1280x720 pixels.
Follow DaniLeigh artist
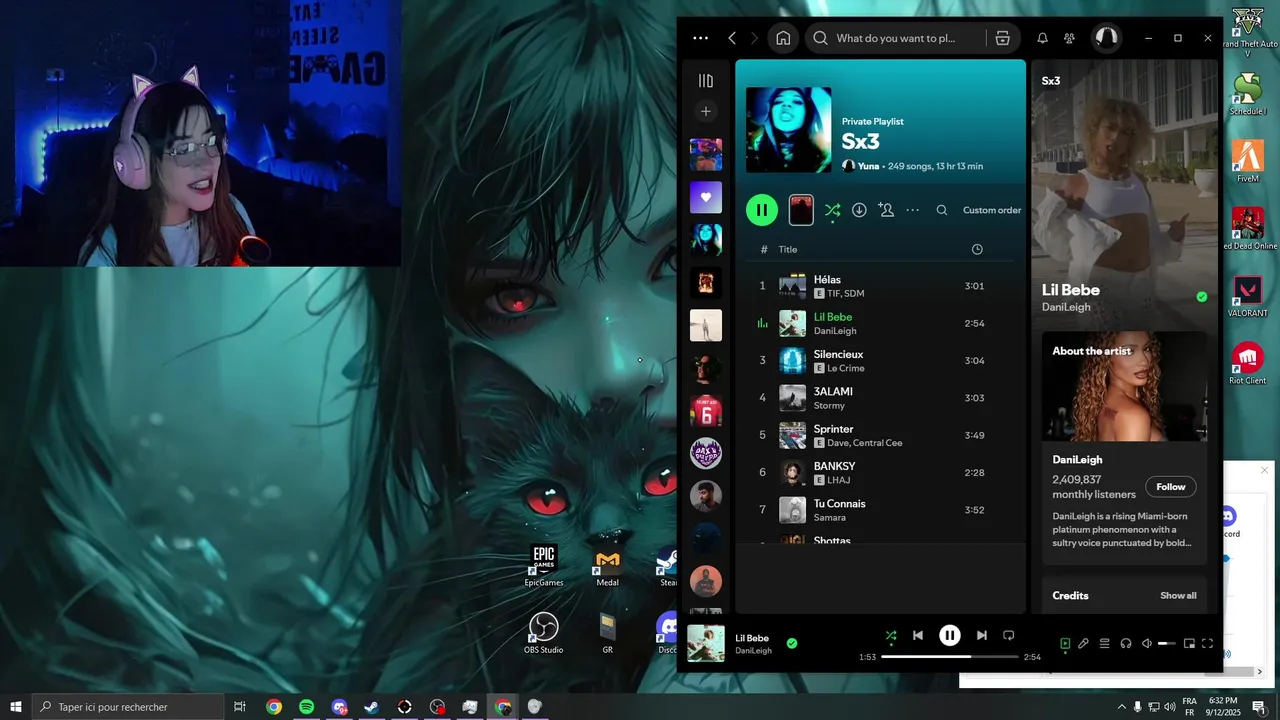(x=1170, y=487)
